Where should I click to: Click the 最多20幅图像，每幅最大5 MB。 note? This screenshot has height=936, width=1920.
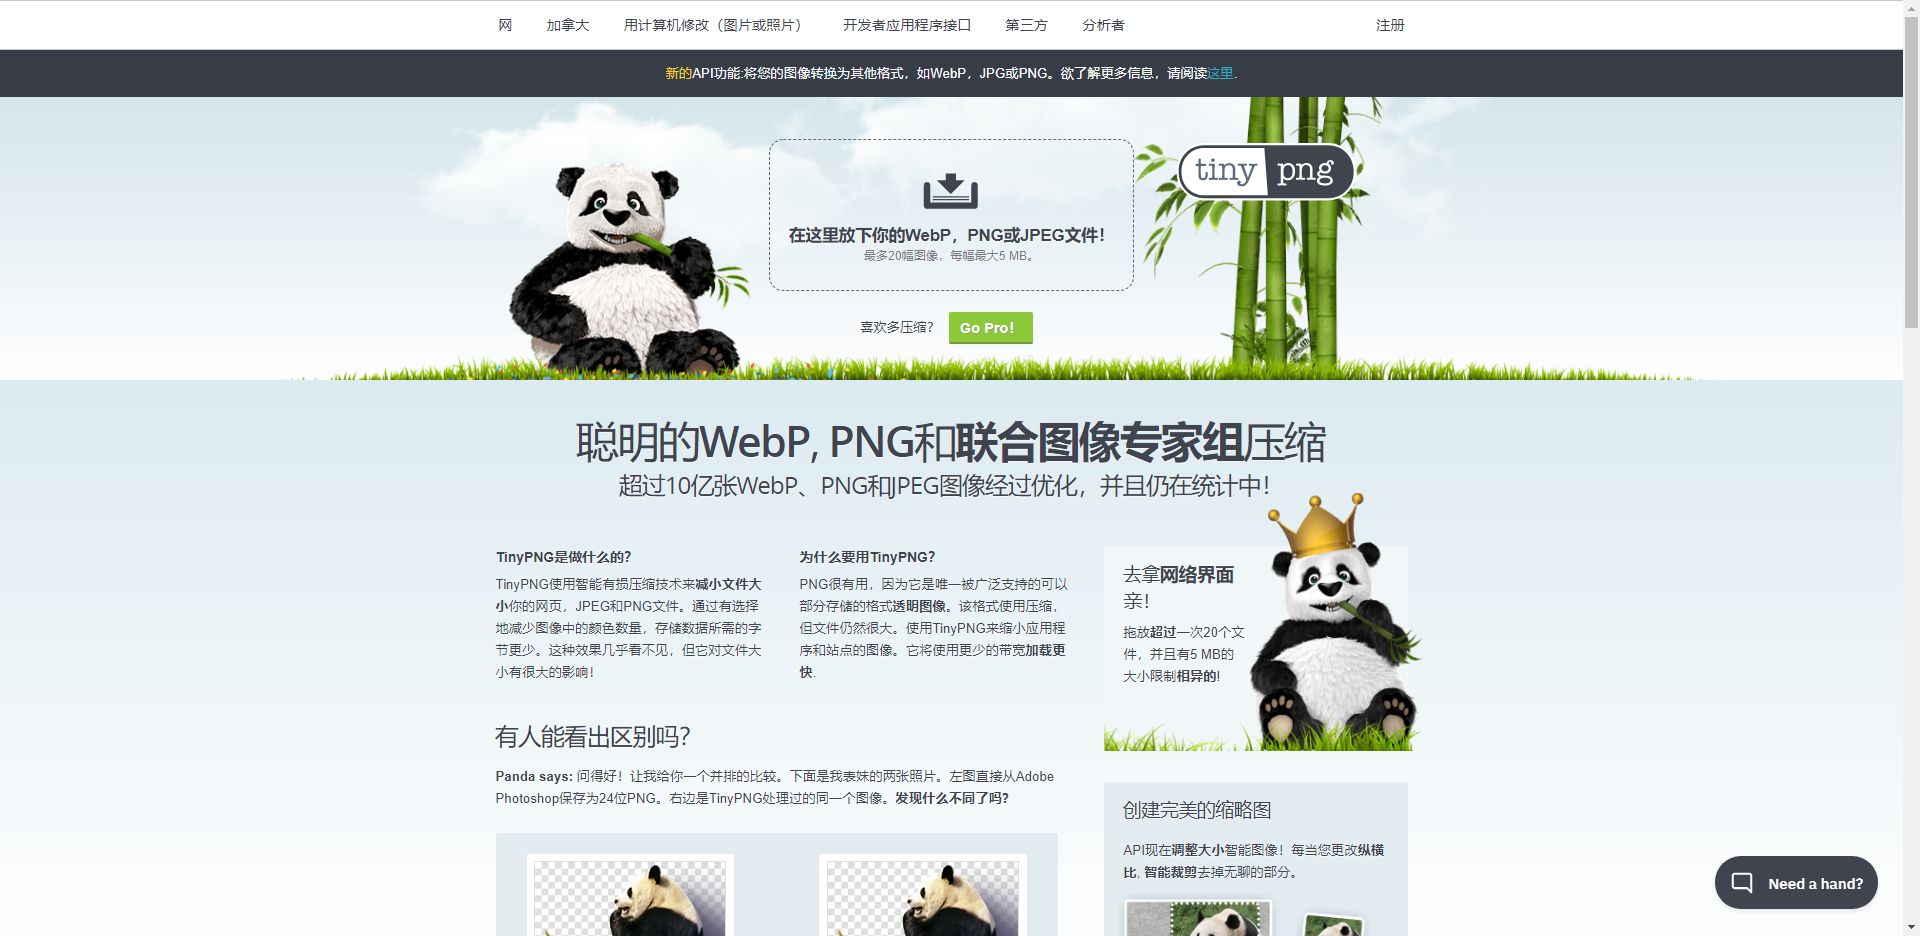[x=951, y=256]
